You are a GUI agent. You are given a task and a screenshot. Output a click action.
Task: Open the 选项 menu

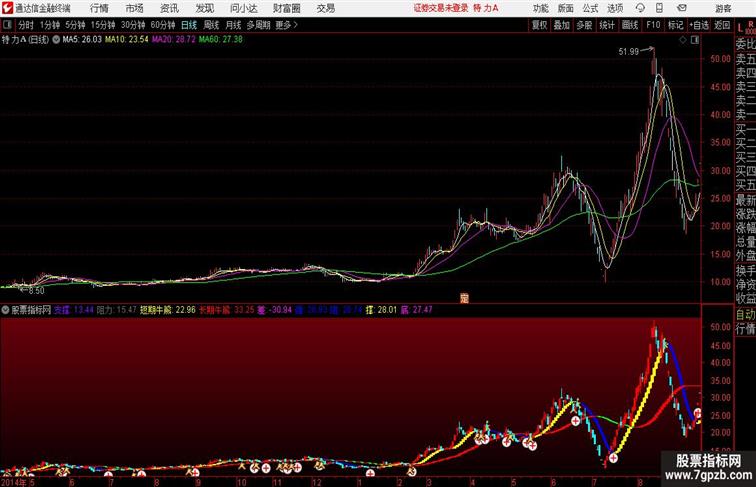click(615, 8)
